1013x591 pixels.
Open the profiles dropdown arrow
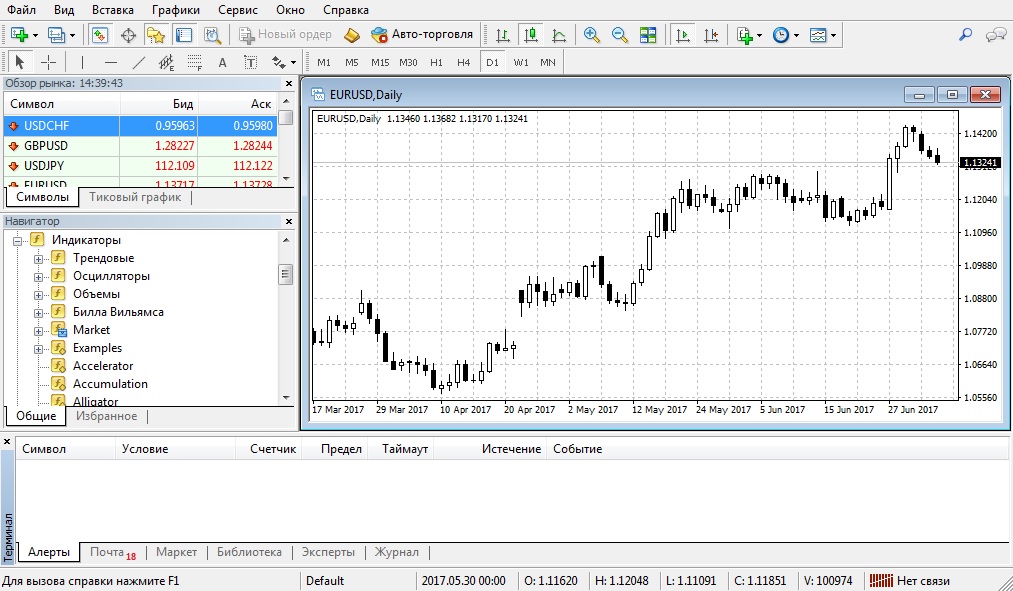pos(72,36)
